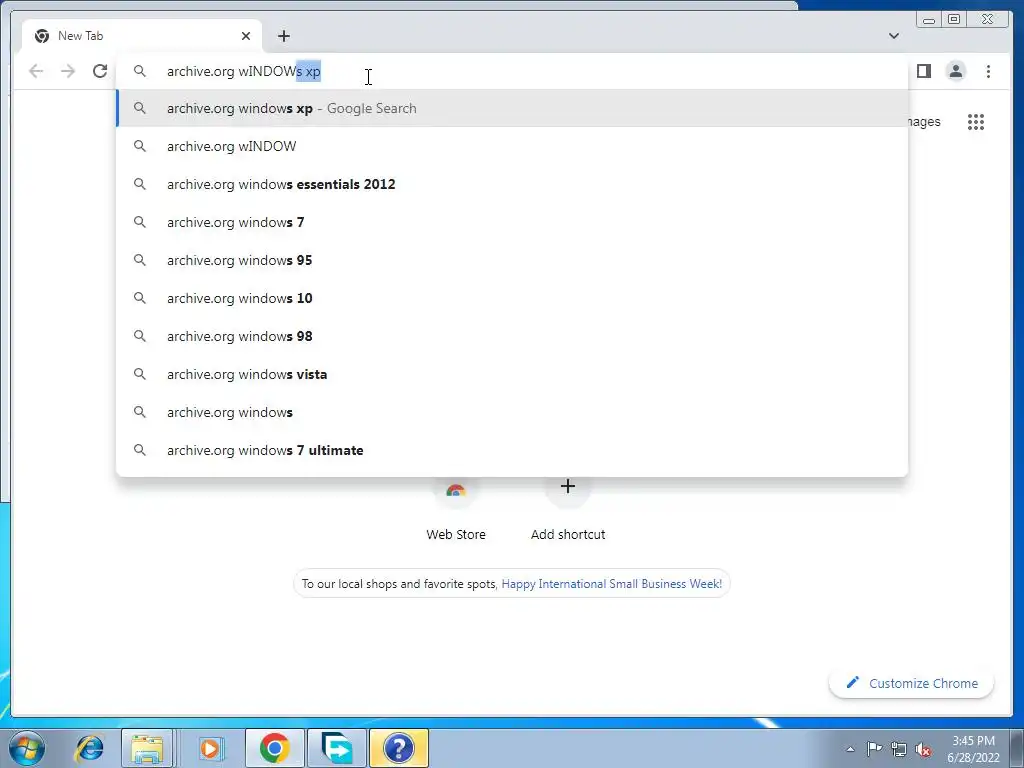The width and height of the screenshot is (1024, 768).
Task: Click the browser back arrow
Action: pyautogui.click(x=36, y=71)
